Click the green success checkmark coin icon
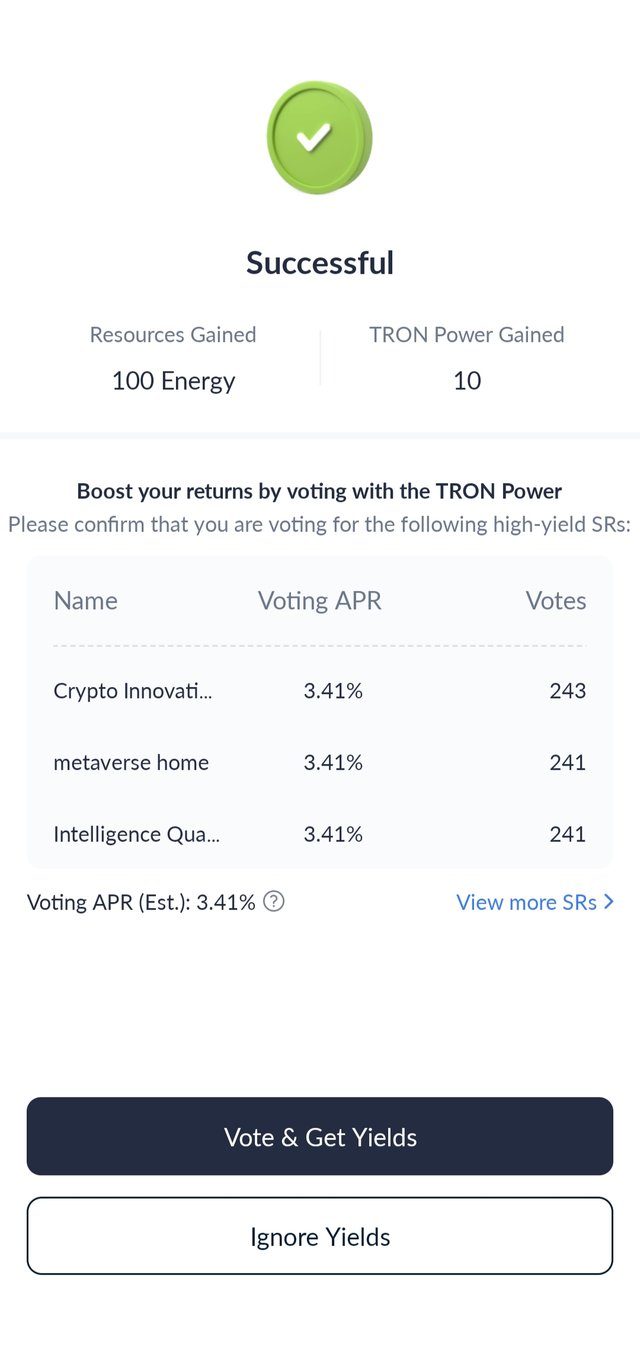This screenshot has width=640, height=1346. (x=319, y=138)
